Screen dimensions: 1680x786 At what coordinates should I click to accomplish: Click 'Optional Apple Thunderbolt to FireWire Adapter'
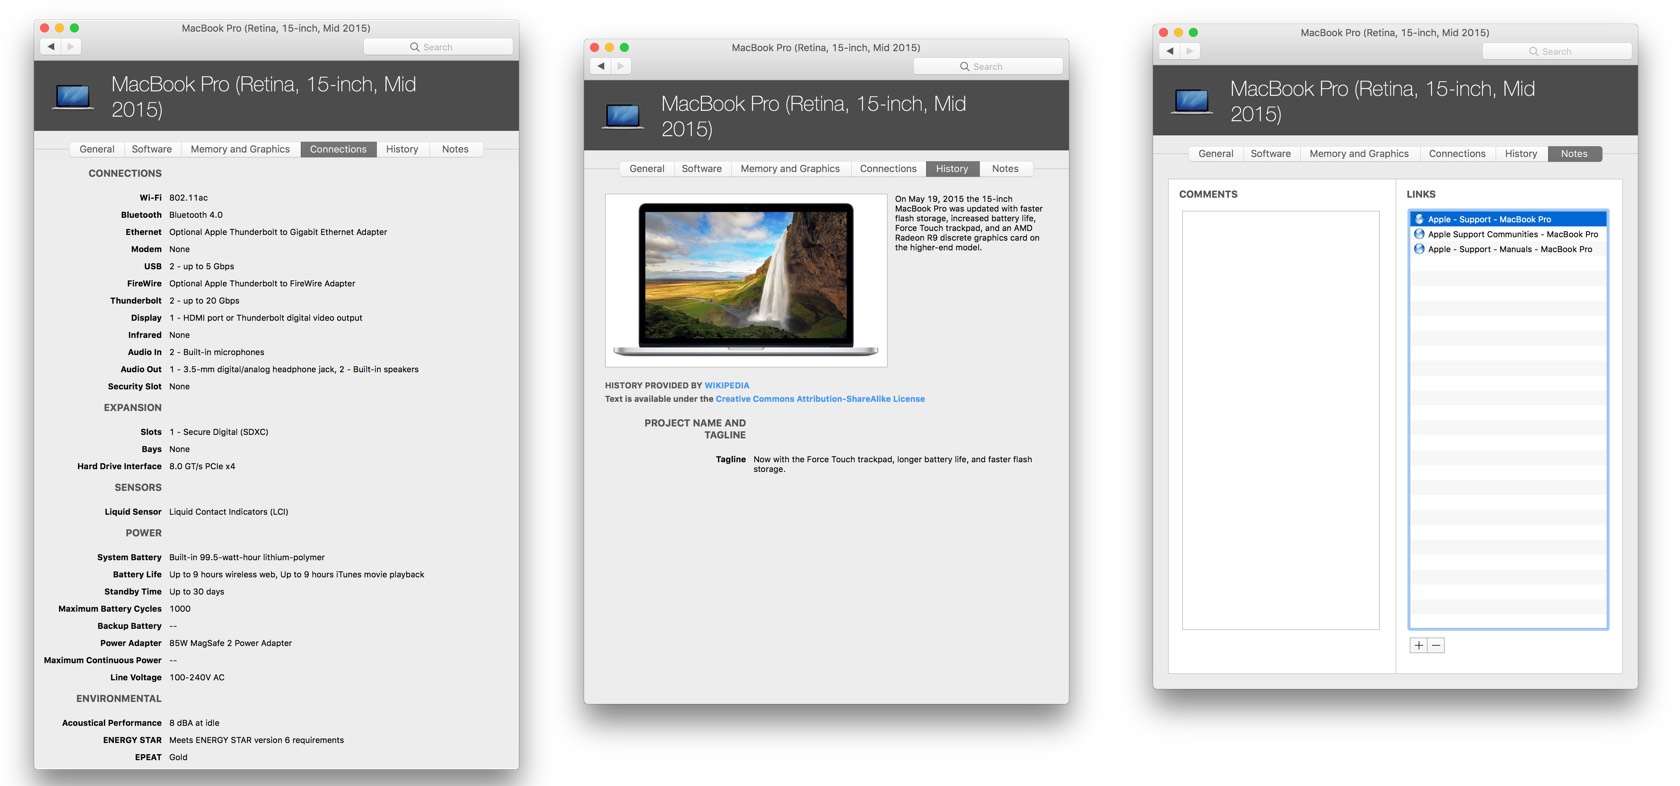click(x=262, y=284)
